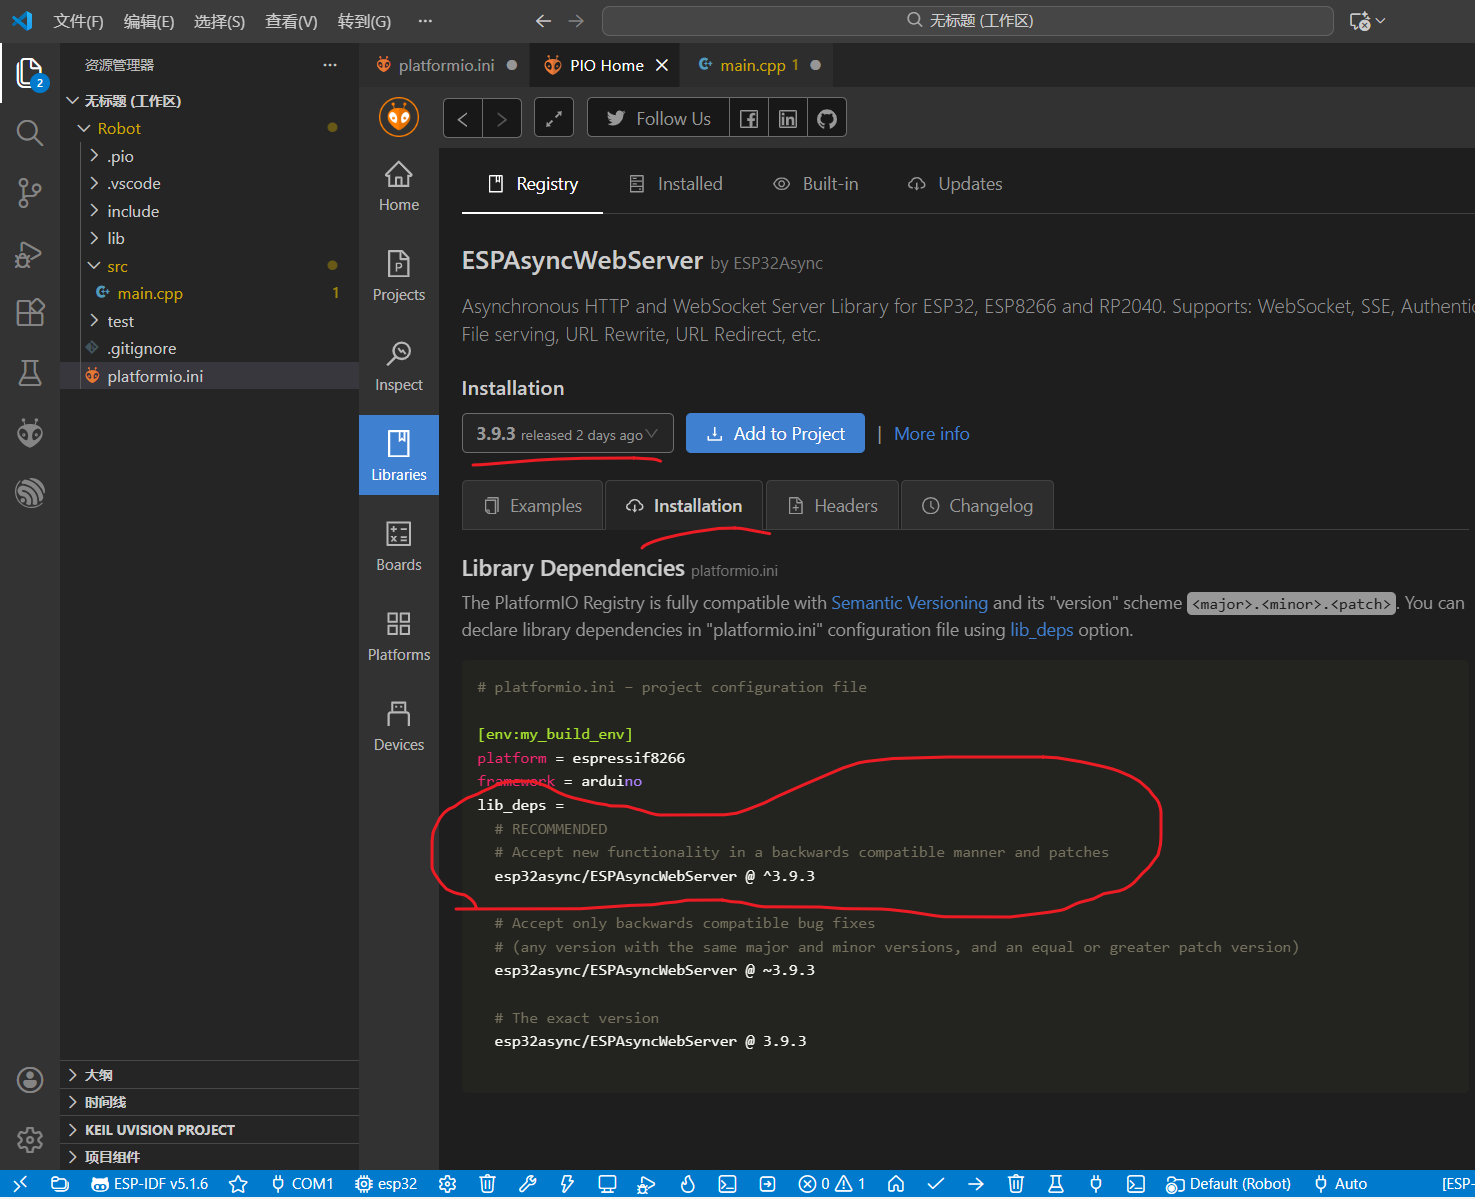The height and width of the screenshot is (1199, 1475).
Task: Open the Testing flask view in activity bar
Action: 30,373
